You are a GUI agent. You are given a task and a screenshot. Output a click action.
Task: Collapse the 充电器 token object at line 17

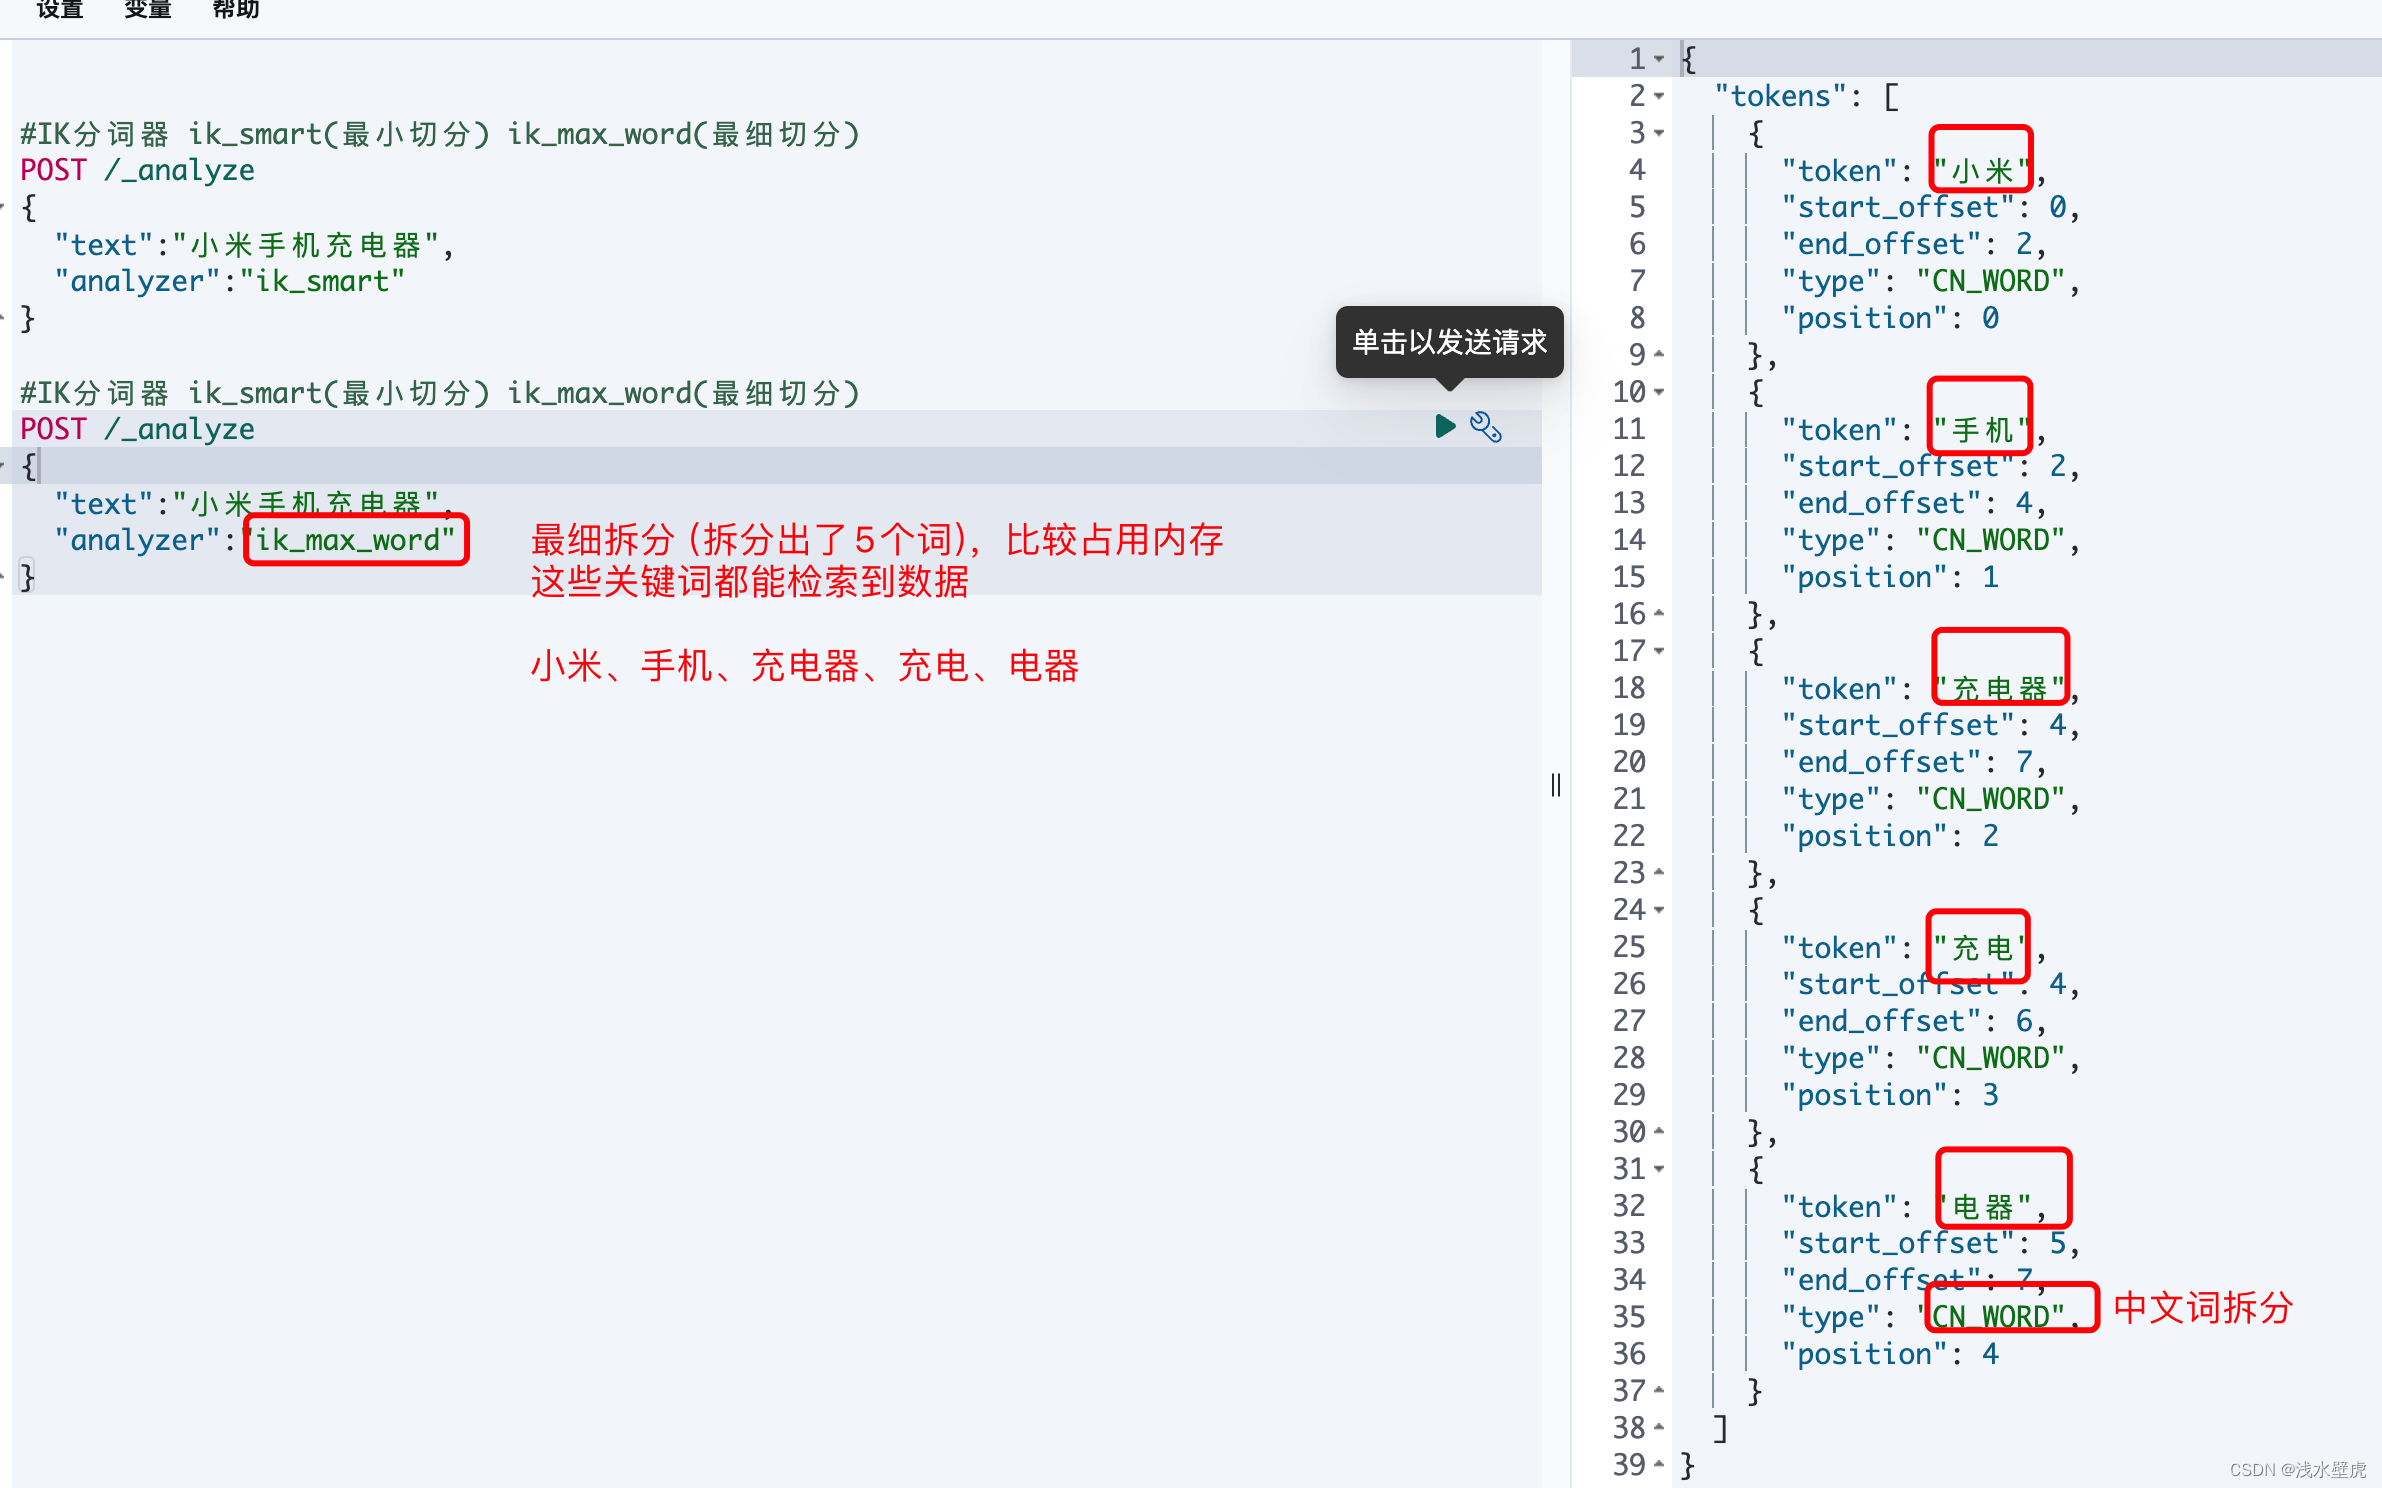tap(1659, 651)
